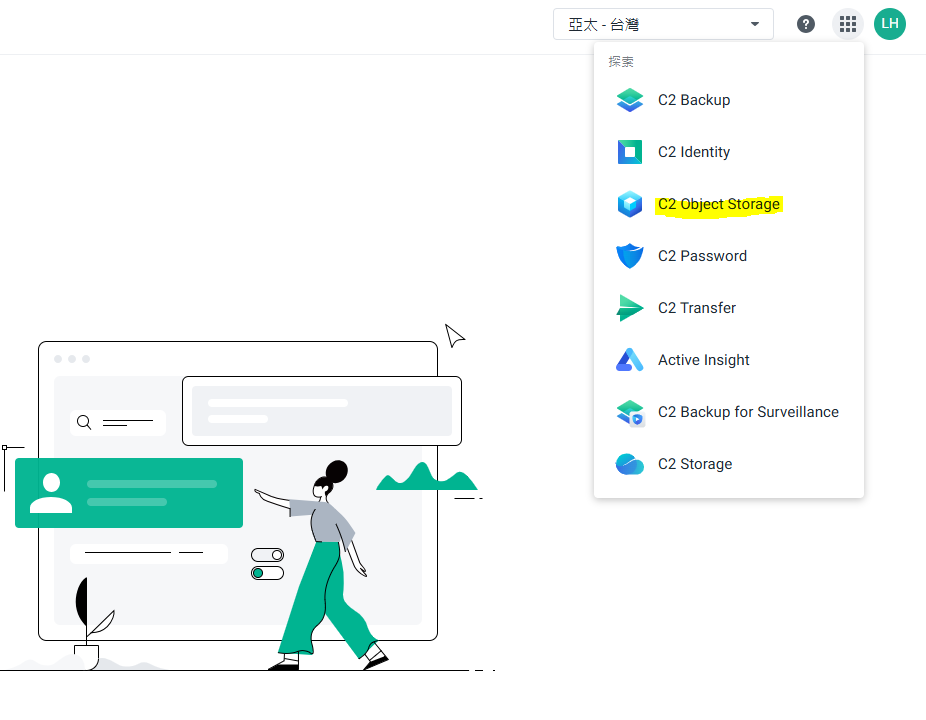This screenshot has width=926, height=720.
Task: Click the illustrated green toggle switch
Action: 268,573
